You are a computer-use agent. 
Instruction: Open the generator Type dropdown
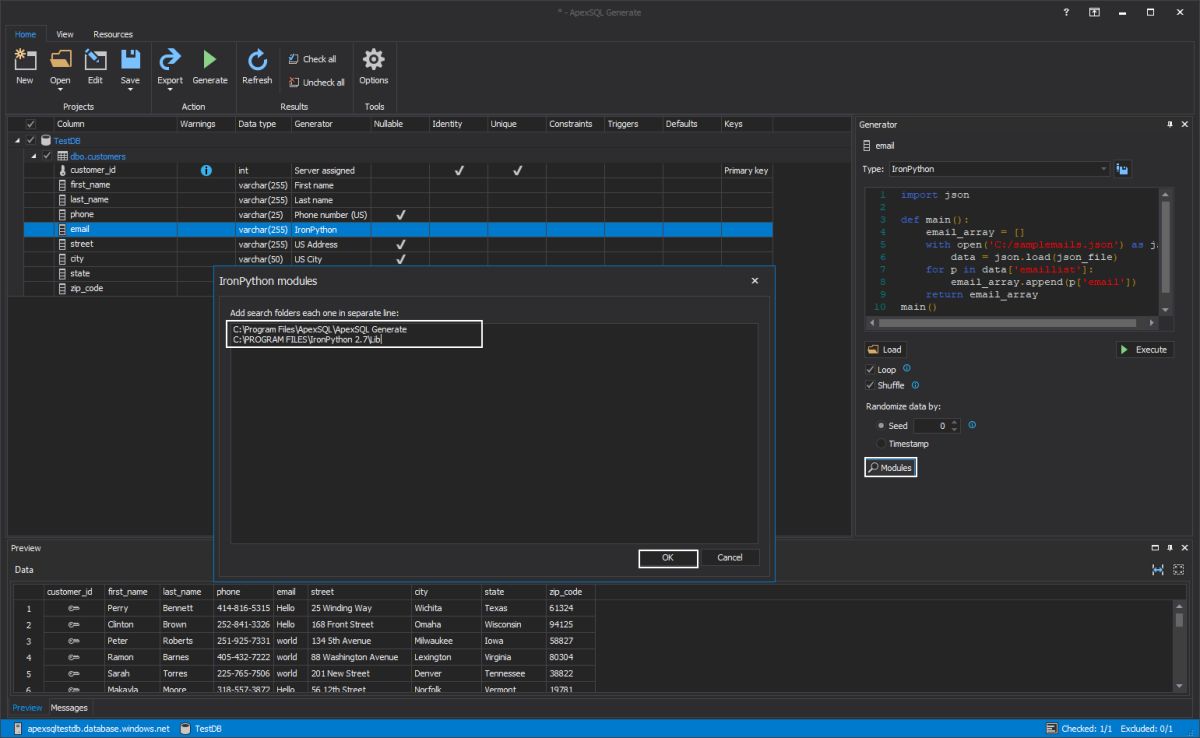(x=1104, y=170)
